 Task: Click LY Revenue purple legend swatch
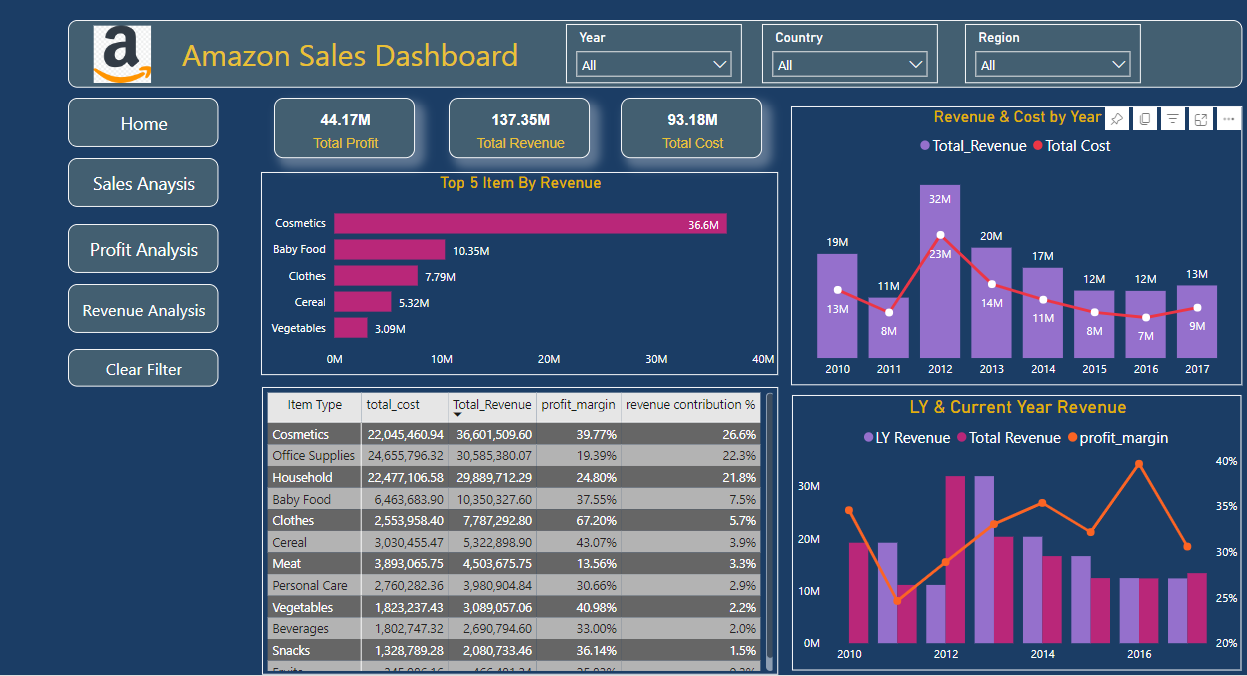click(x=868, y=438)
